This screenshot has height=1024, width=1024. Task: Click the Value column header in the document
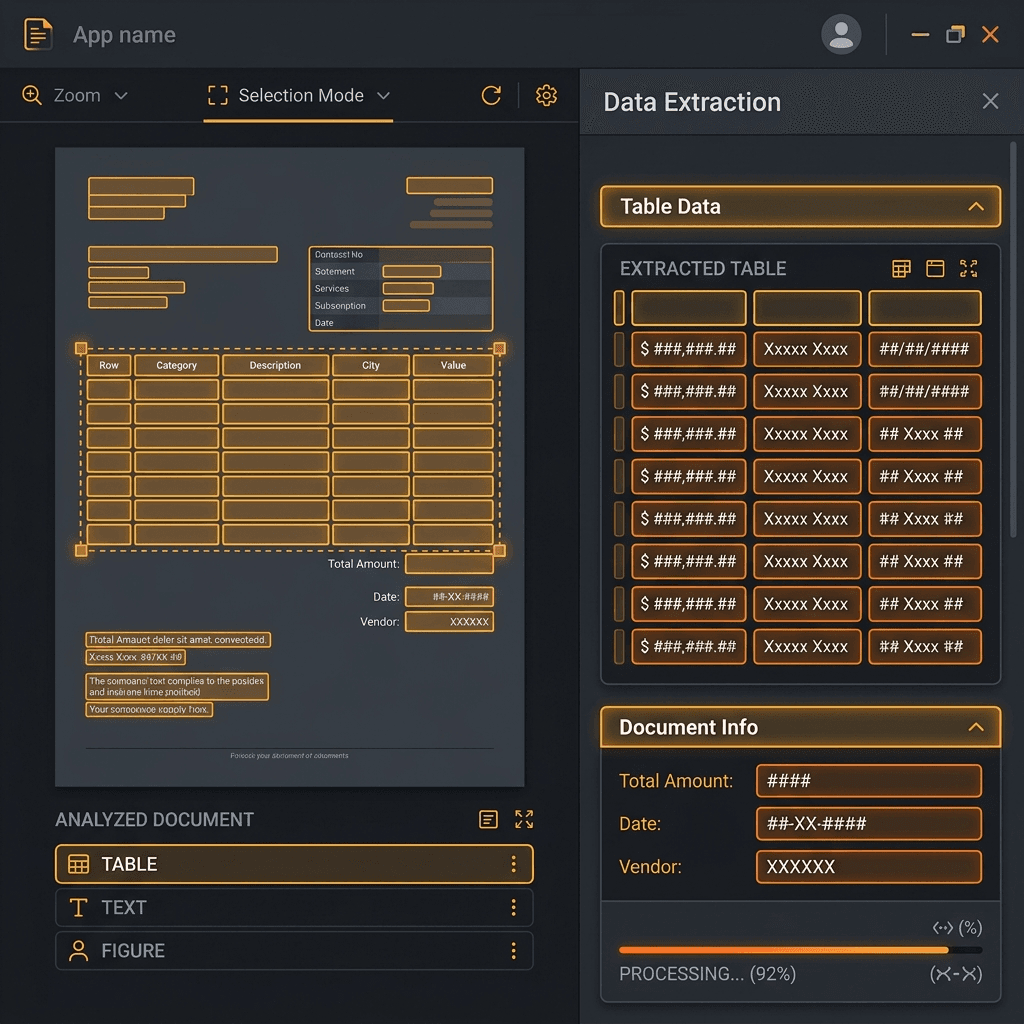(453, 365)
